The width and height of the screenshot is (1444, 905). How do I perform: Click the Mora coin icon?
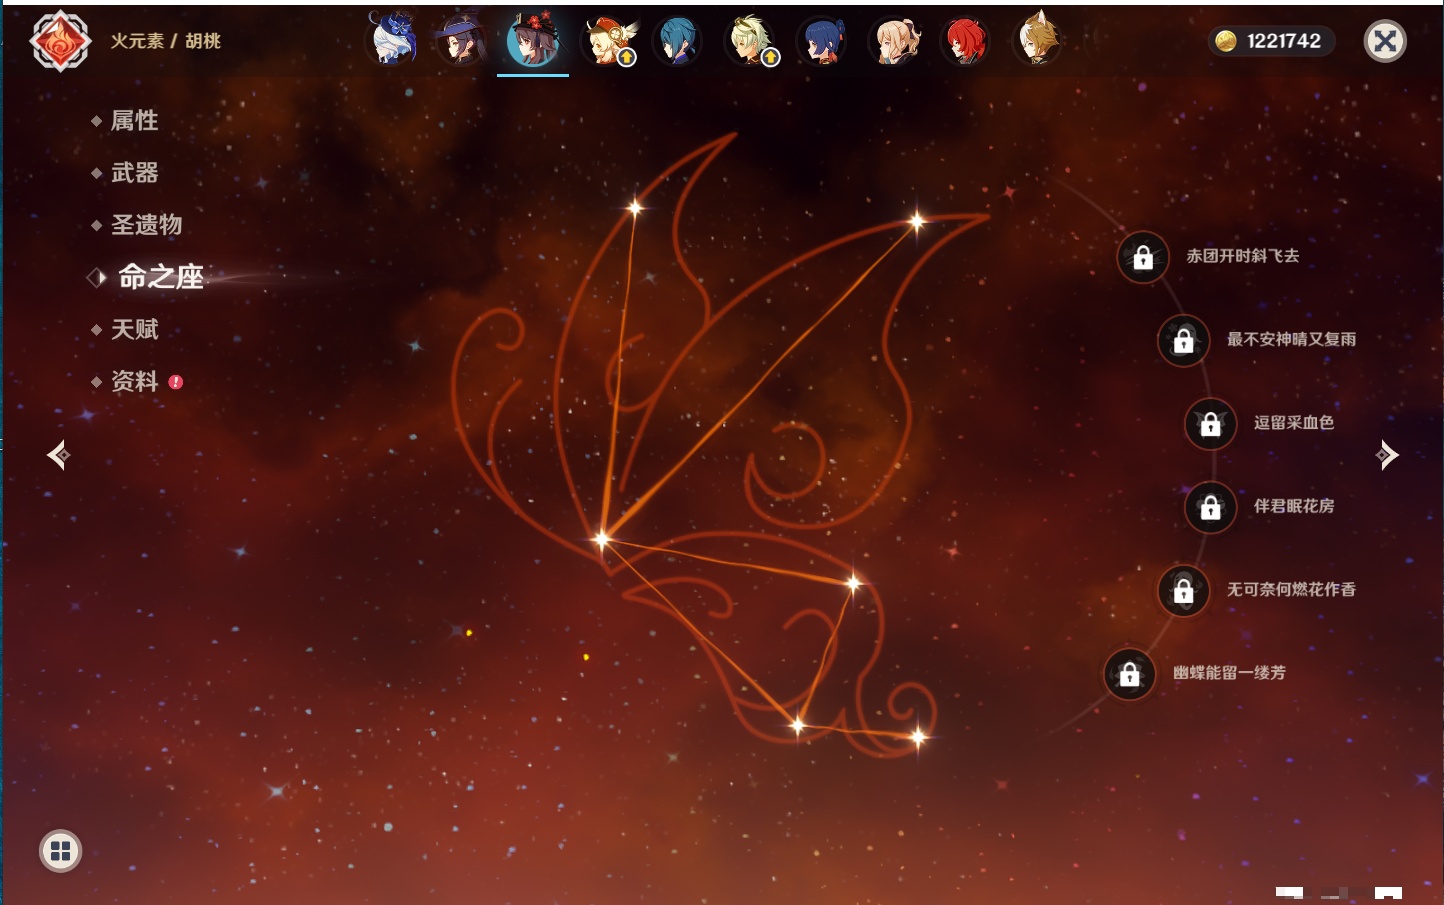tap(1226, 41)
